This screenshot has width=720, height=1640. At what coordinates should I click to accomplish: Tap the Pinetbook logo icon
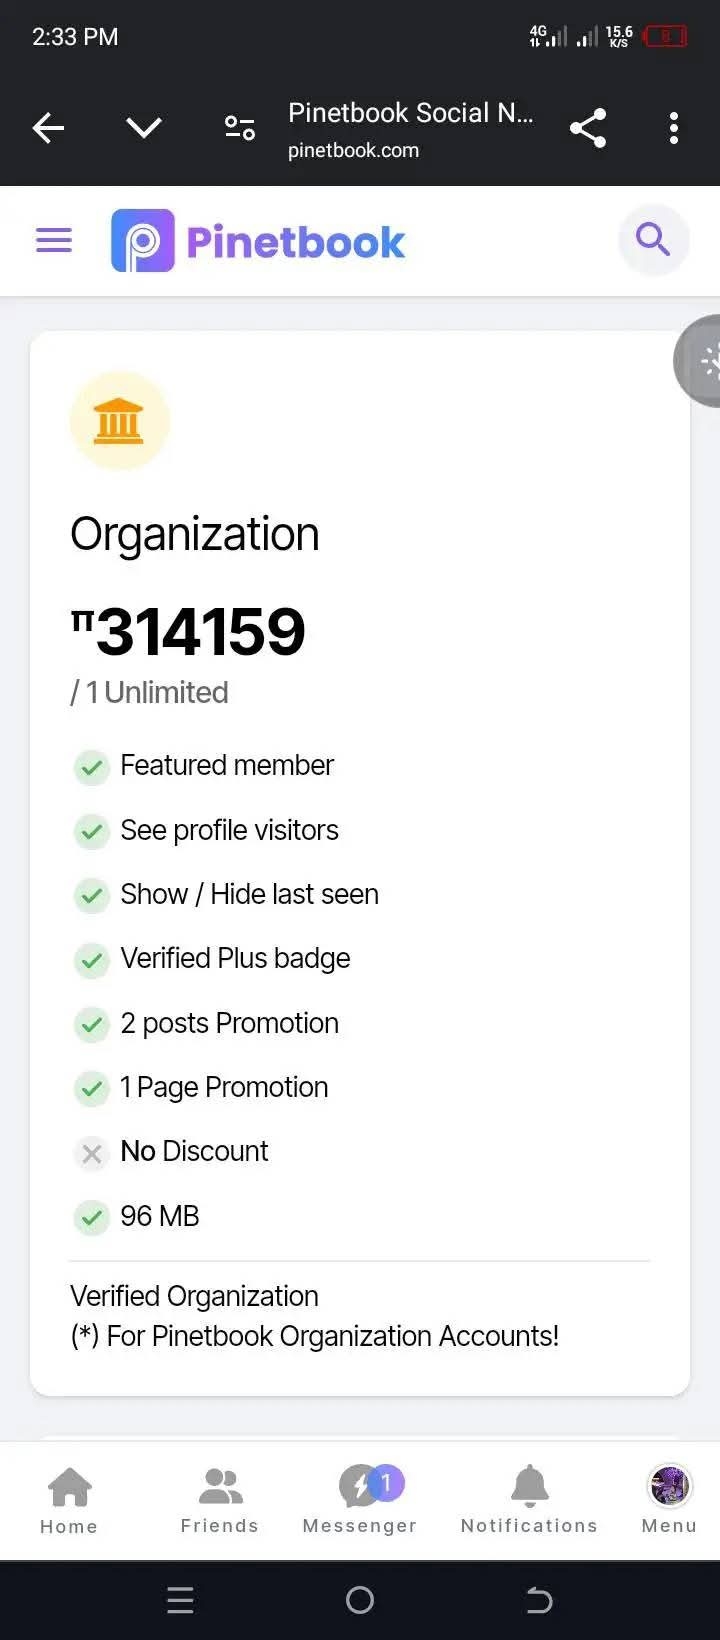click(x=142, y=241)
